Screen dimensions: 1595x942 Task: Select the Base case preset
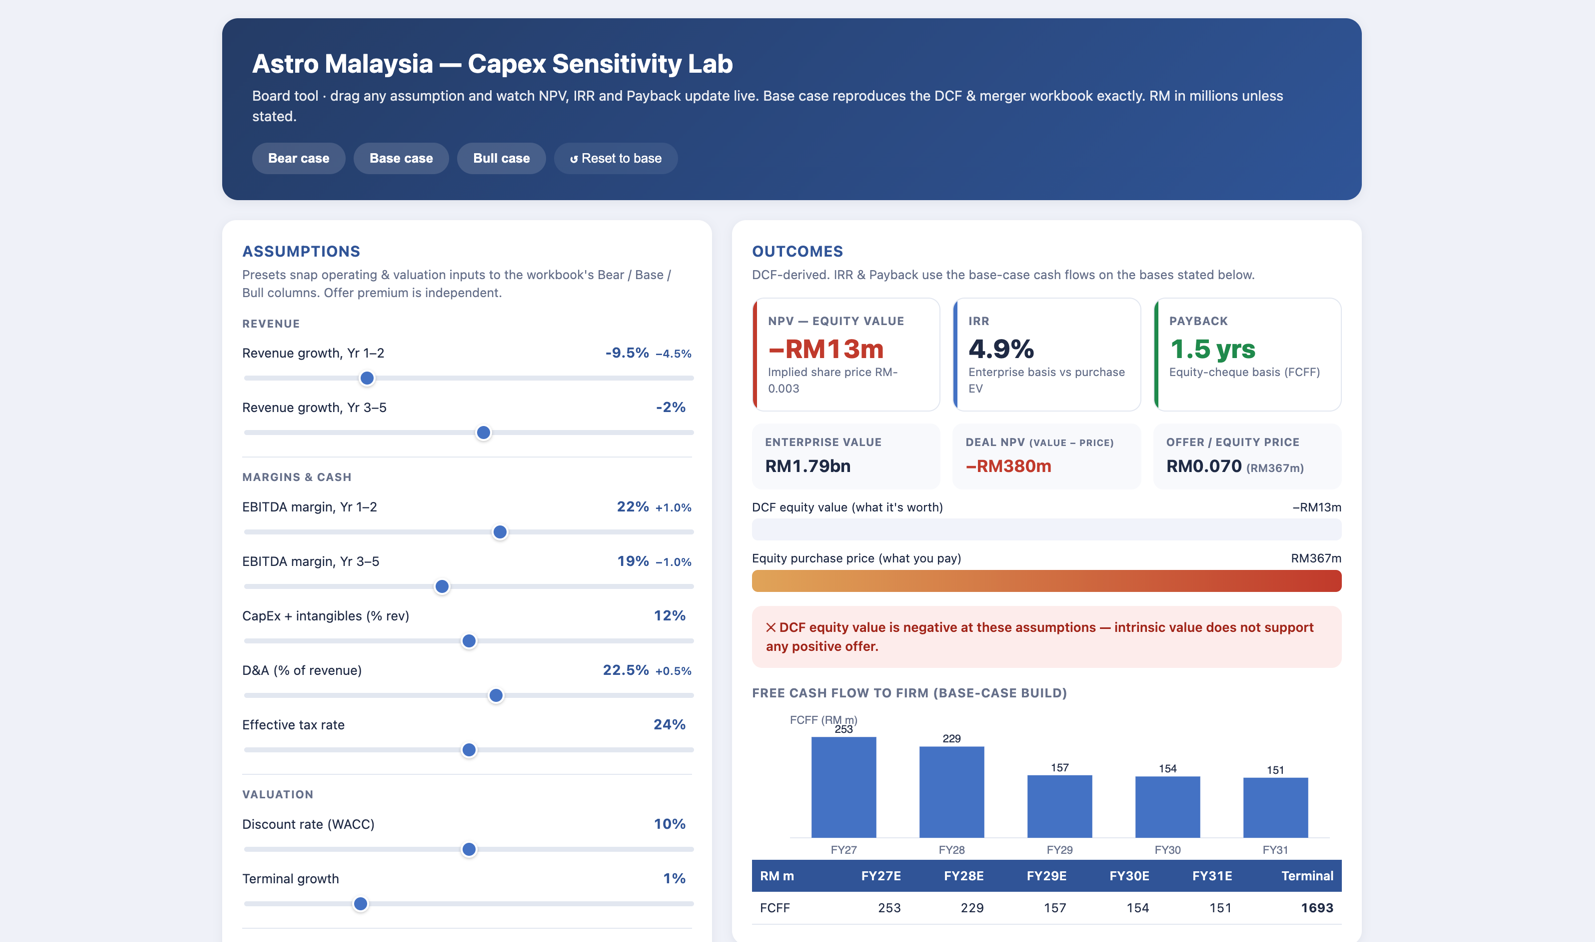(x=401, y=158)
